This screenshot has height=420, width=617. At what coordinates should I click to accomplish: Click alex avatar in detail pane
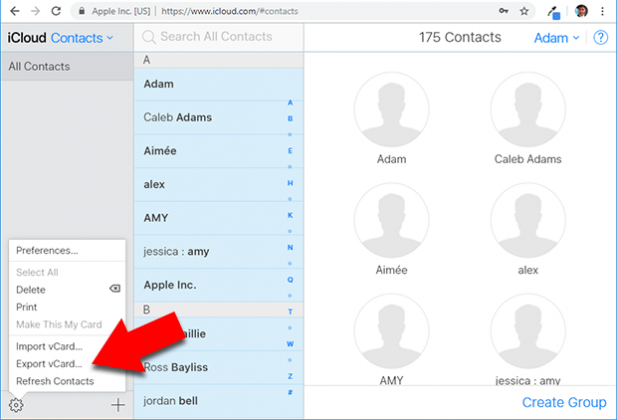528,220
